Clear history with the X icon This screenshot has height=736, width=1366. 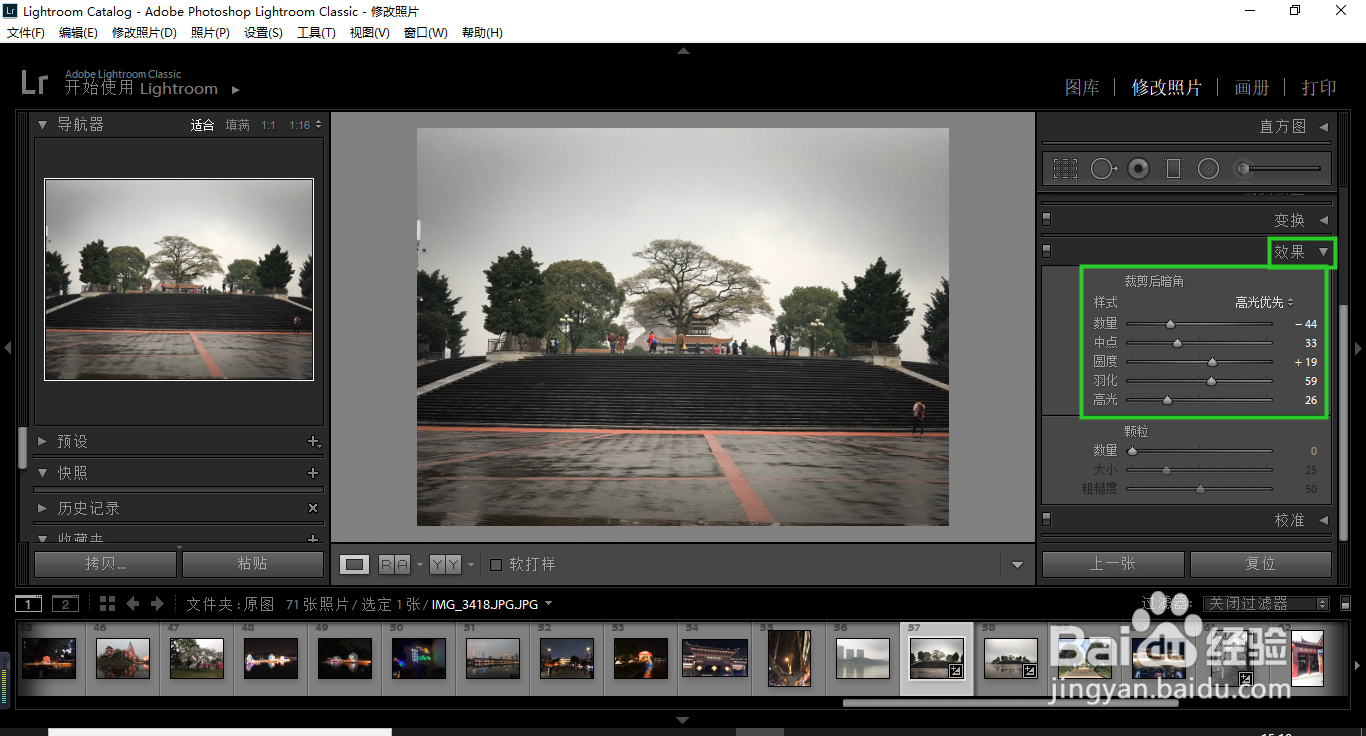point(313,508)
